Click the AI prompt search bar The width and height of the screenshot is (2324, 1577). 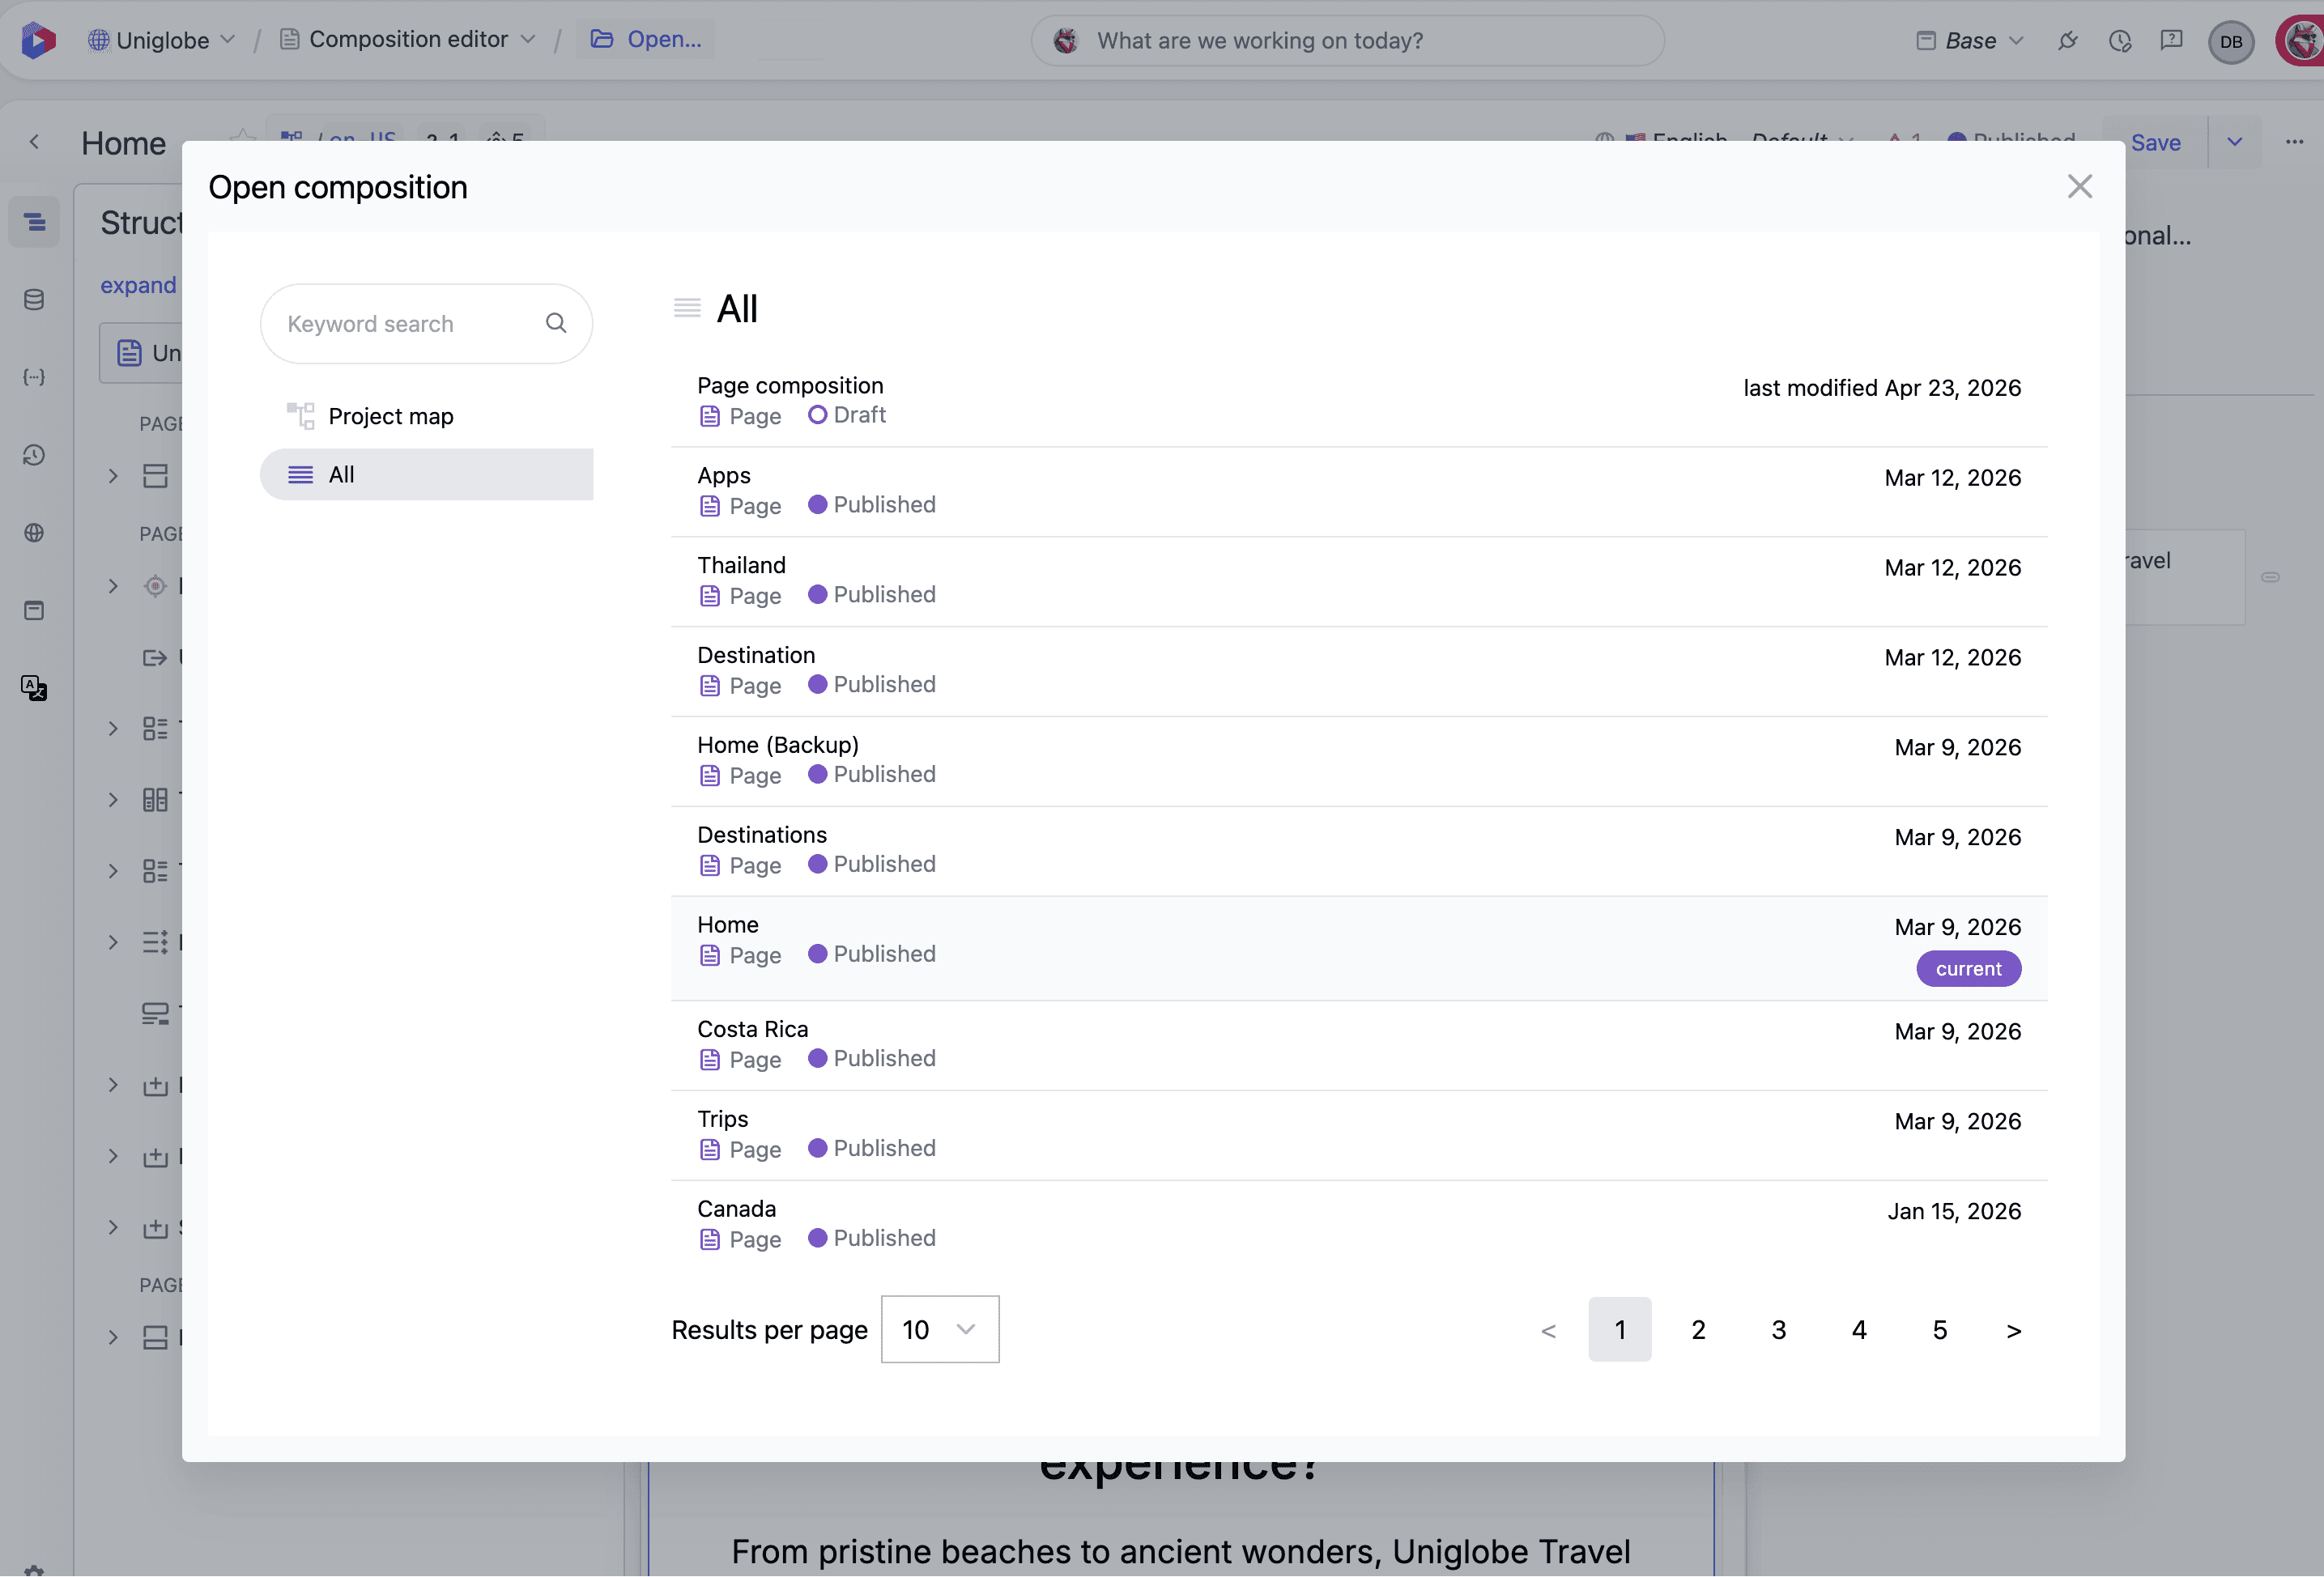click(1347, 40)
